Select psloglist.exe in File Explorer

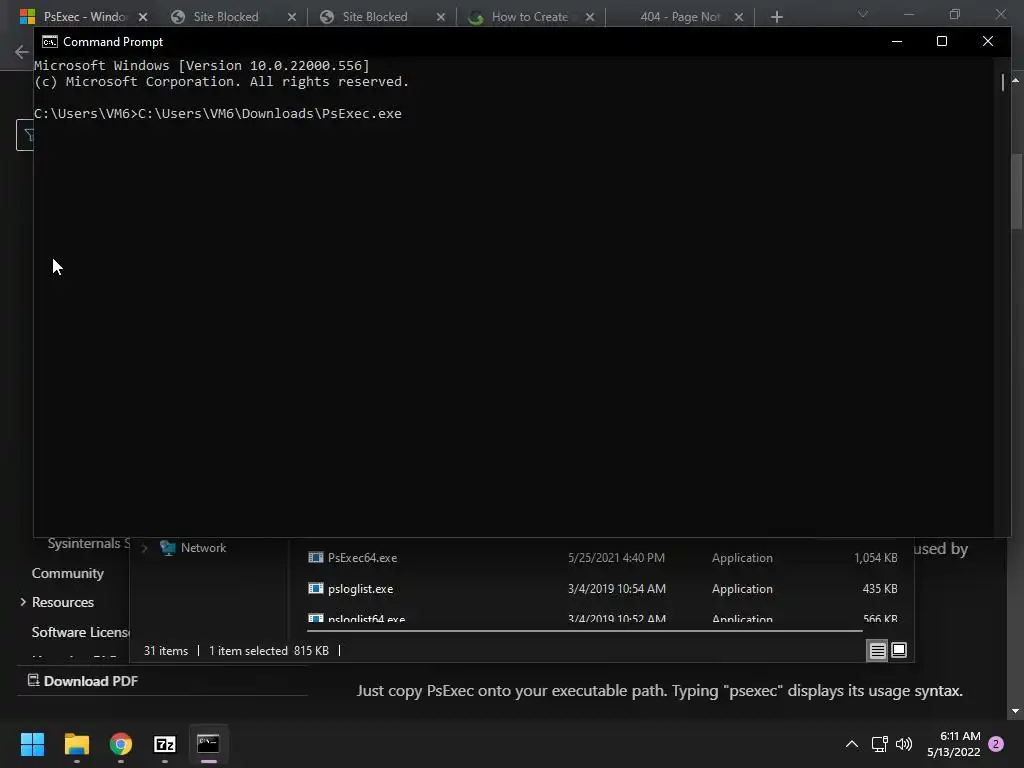coord(604,588)
